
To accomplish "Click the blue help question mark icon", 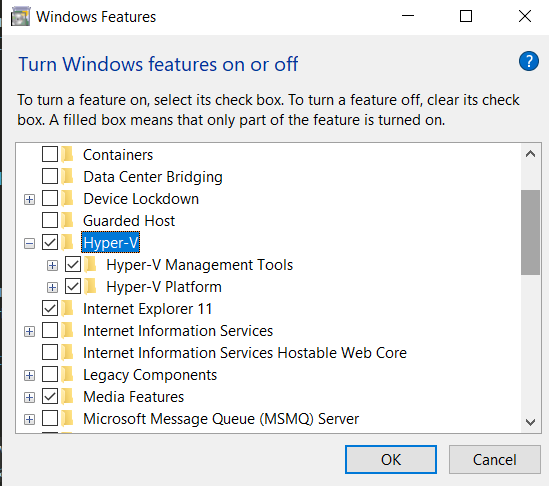I will pyautogui.click(x=529, y=61).
